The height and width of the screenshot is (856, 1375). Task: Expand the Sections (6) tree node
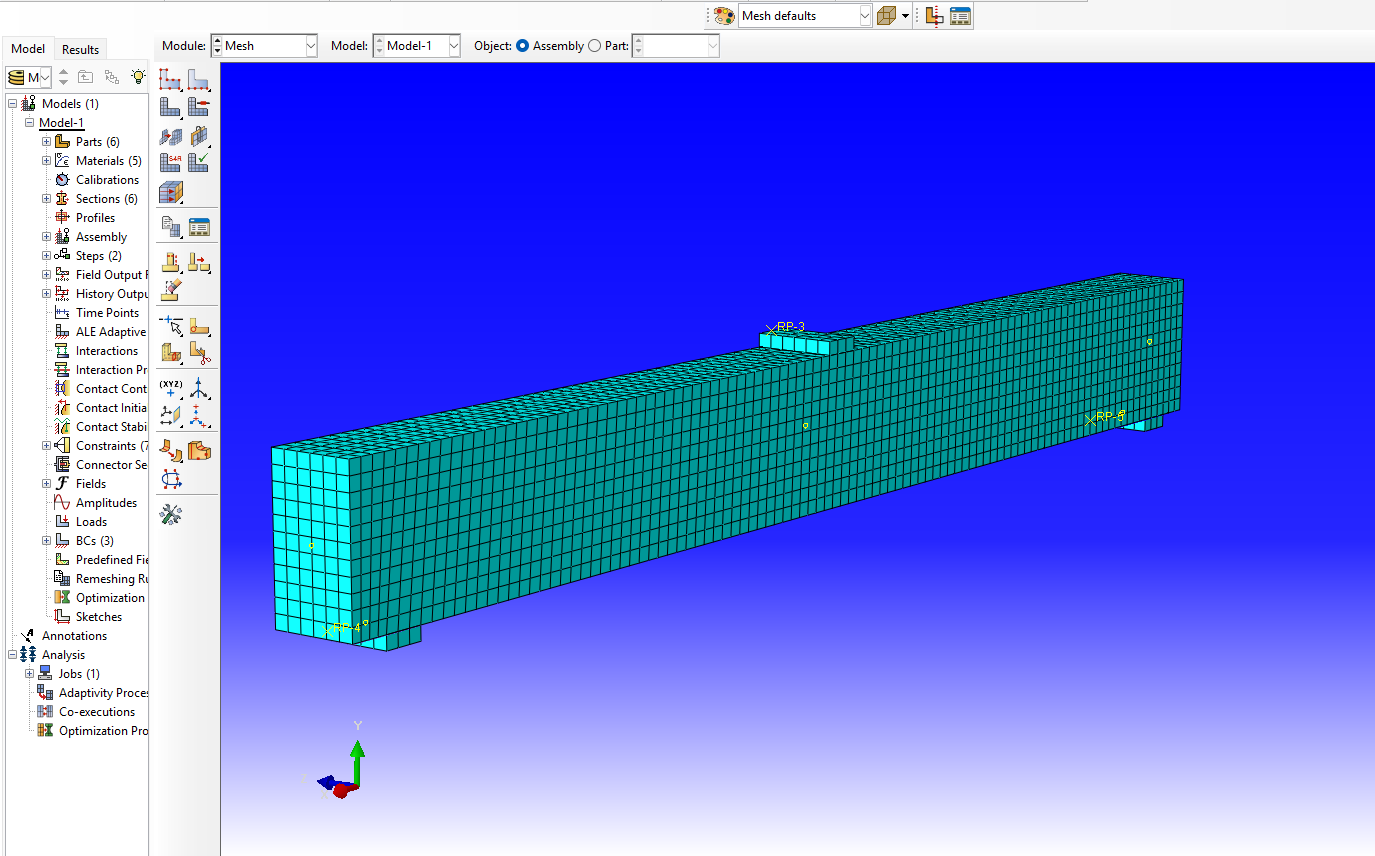(46, 199)
